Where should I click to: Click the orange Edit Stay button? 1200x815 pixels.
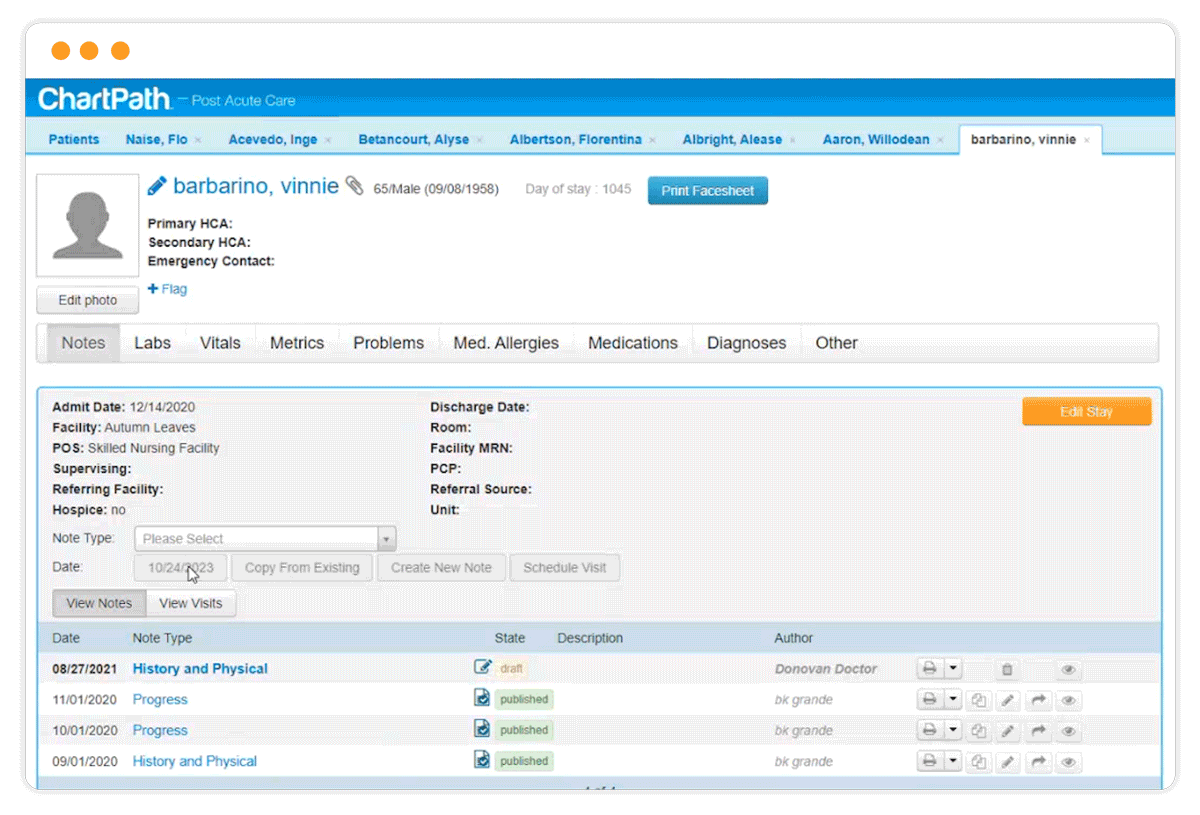tap(1086, 410)
